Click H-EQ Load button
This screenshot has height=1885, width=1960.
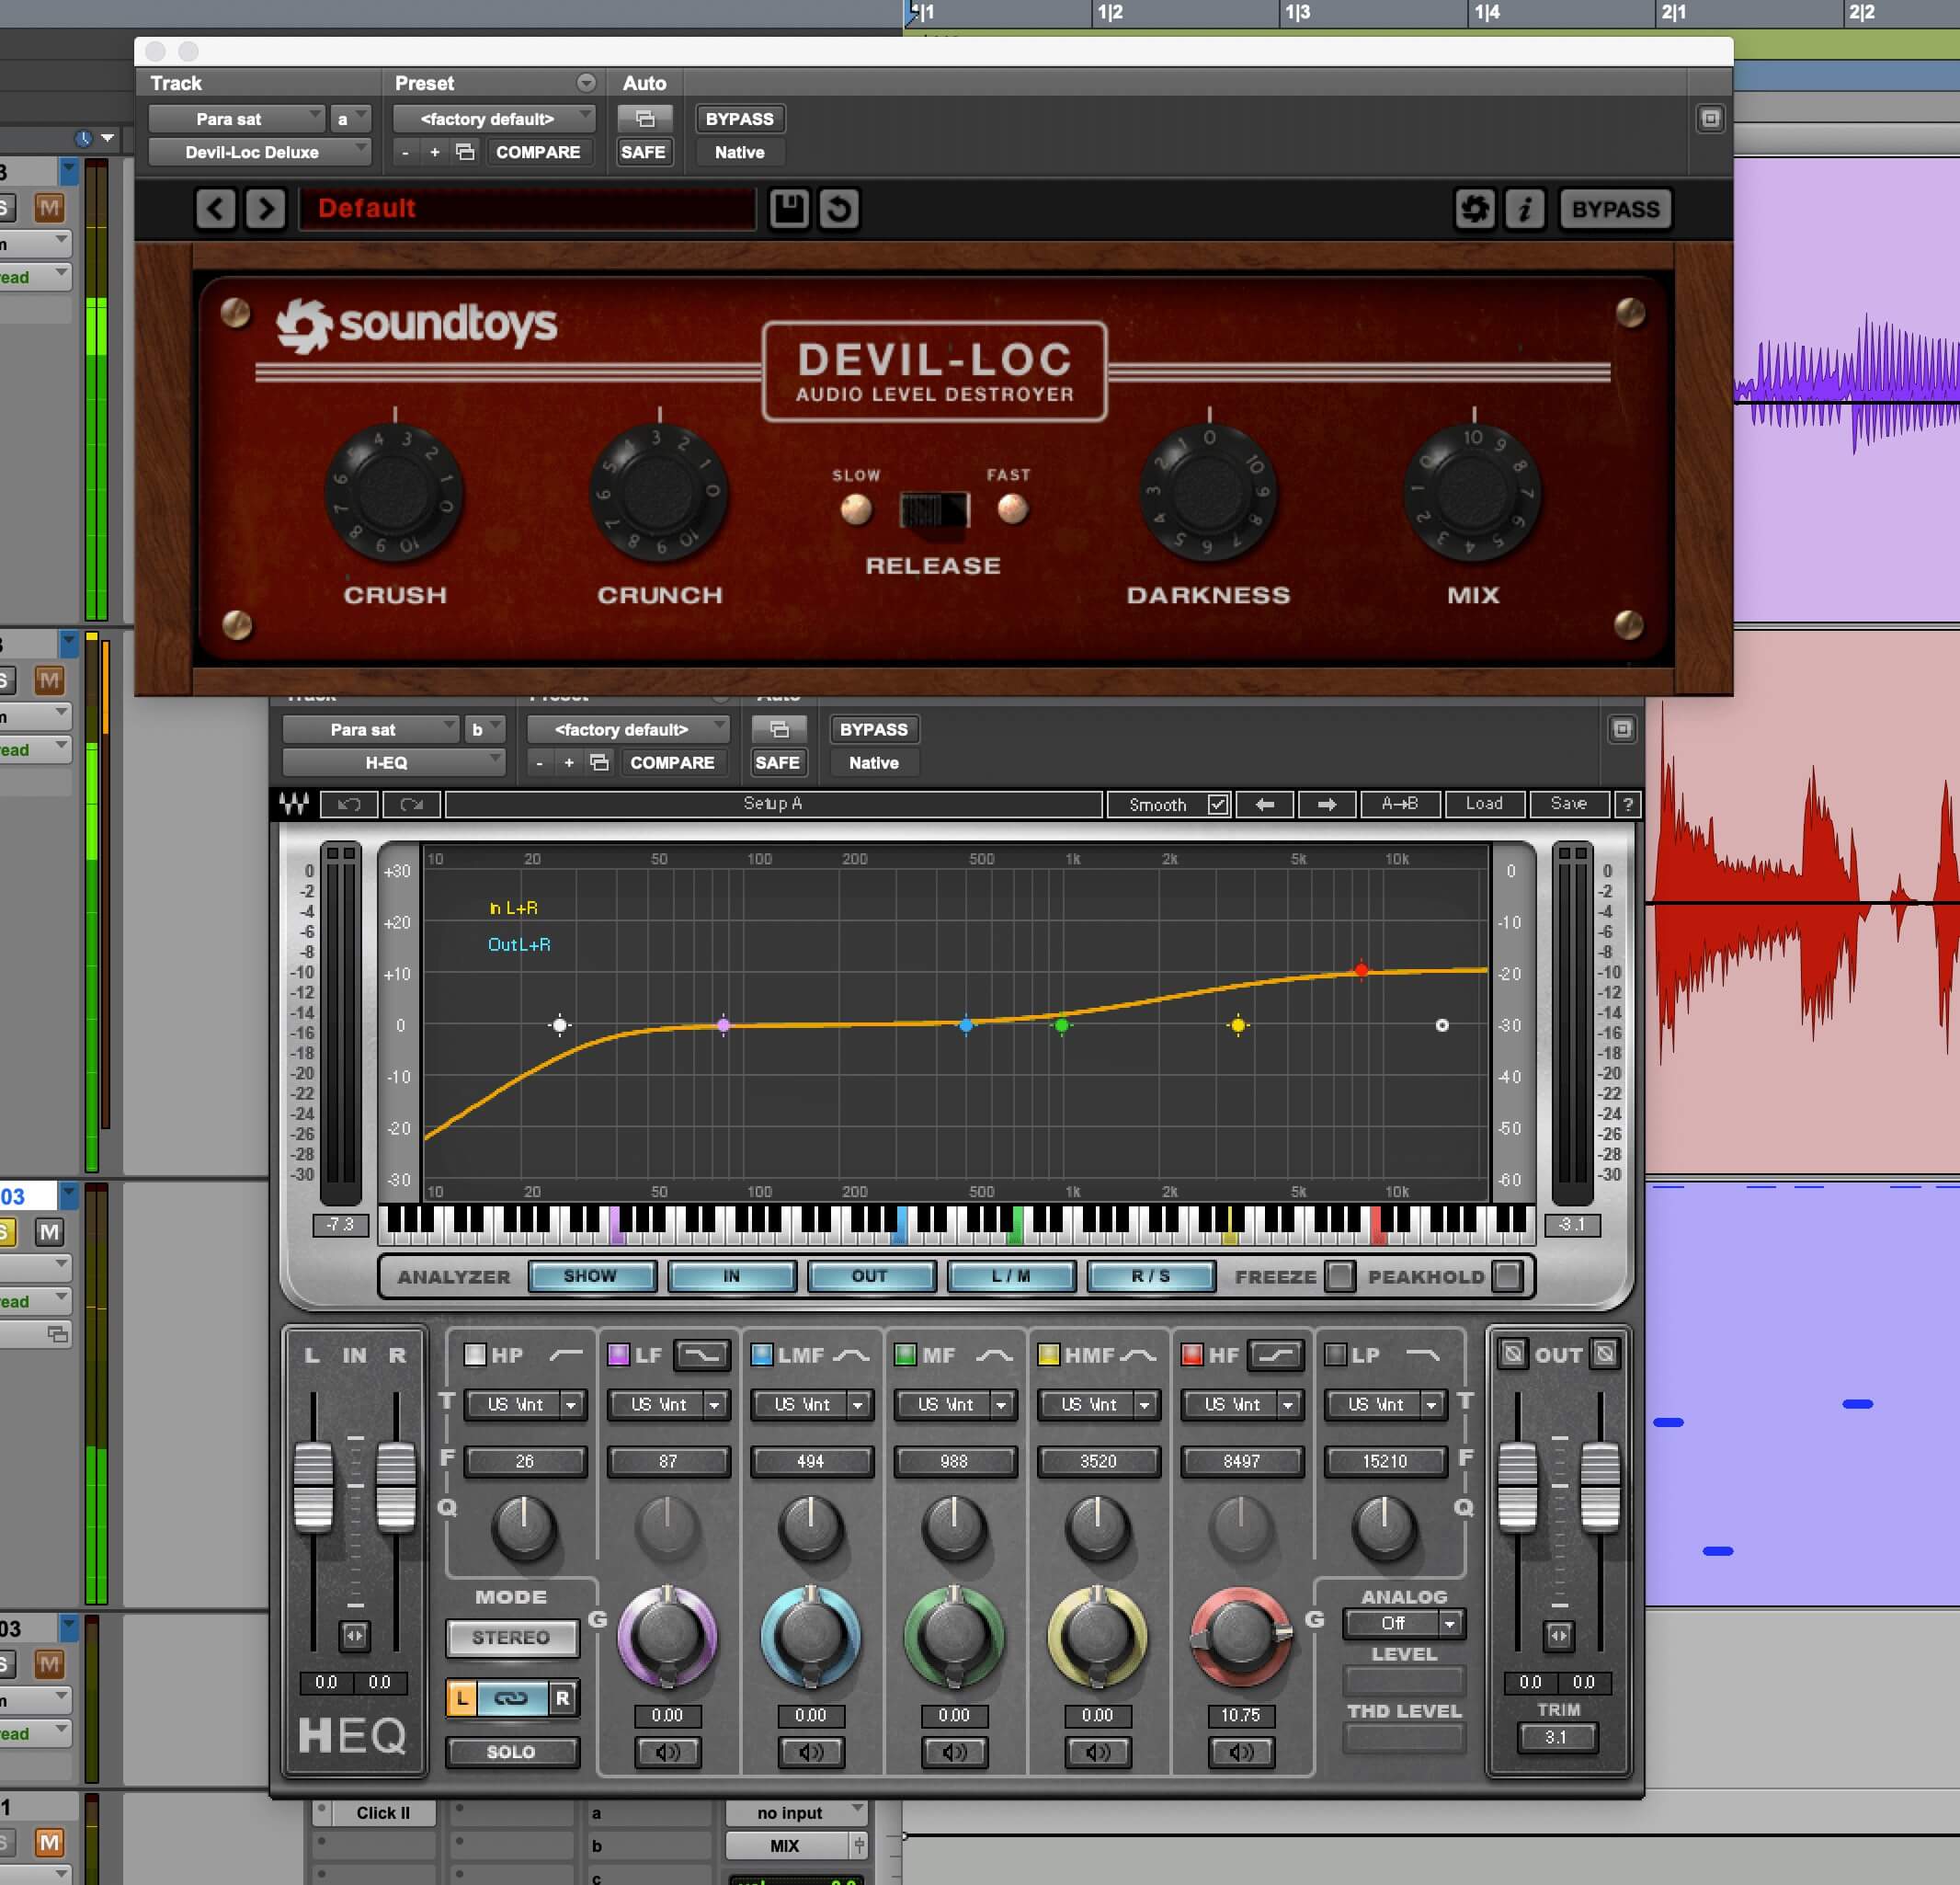1484,804
